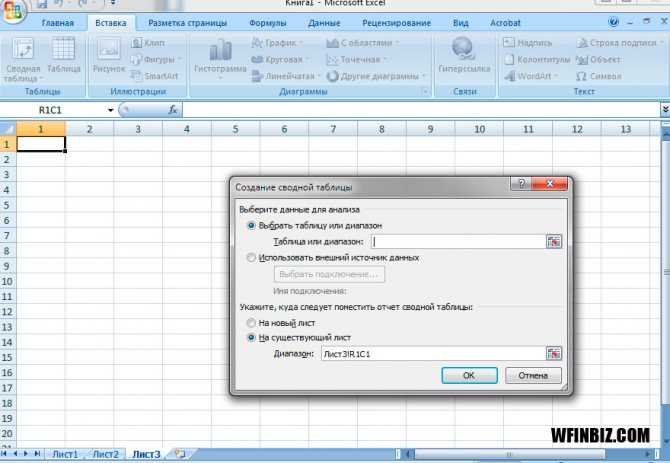The height and width of the screenshot is (463, 670).
Task: Click the Рисунок picture icon
Action: pyautogui.click(x=109, y=55)
